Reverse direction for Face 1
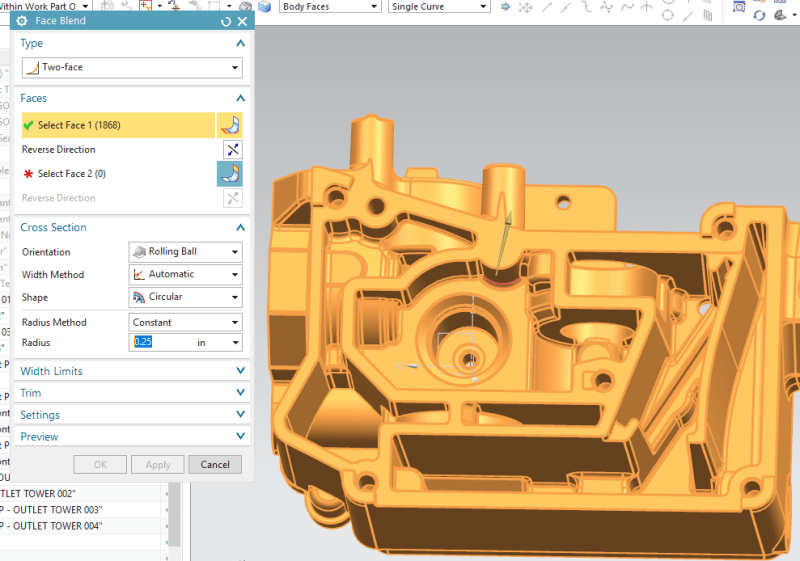The image size is (800, 561). pyautogui.click(x=233, y=149)
